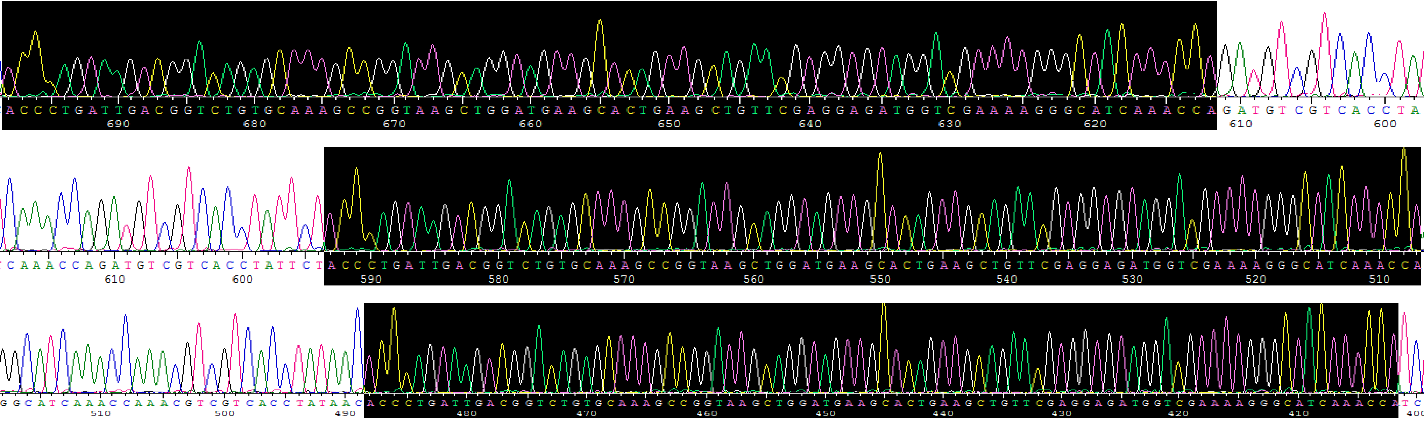Click the first tall yellow peak in bottom selection
The width and height of the screenshot is (1424, 421).
[393, 312]
